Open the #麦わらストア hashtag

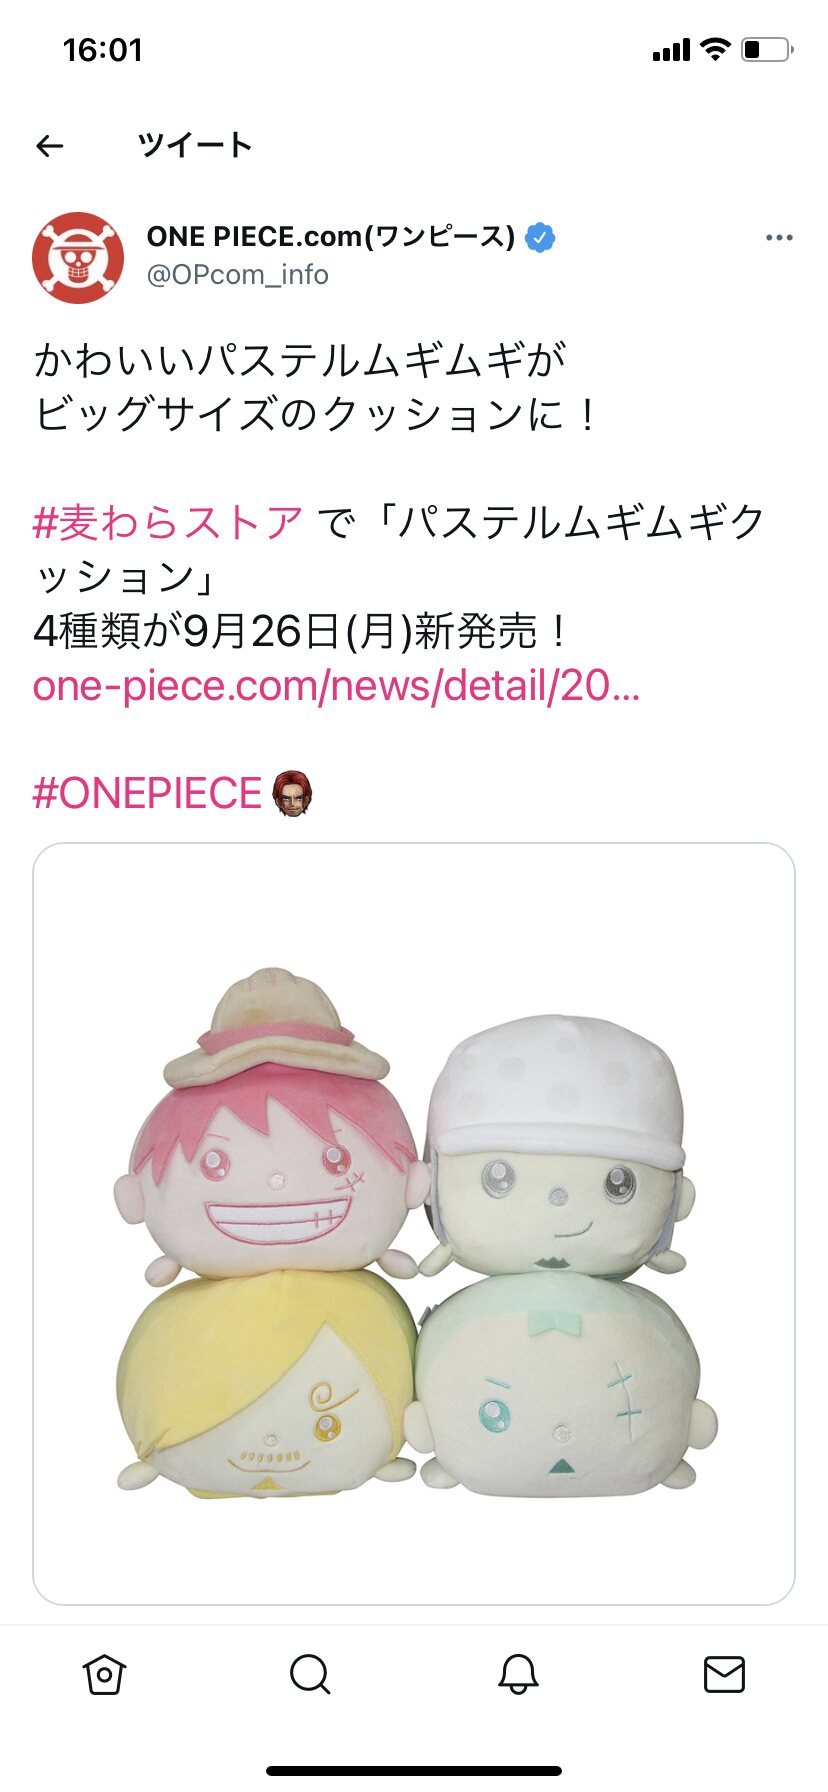click(168, 522)
